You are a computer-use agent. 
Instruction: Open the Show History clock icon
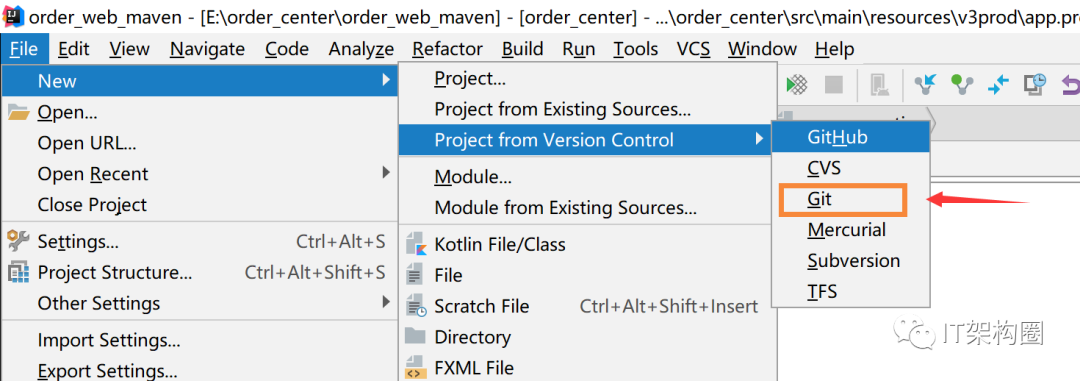click(x=1035, y=84)
